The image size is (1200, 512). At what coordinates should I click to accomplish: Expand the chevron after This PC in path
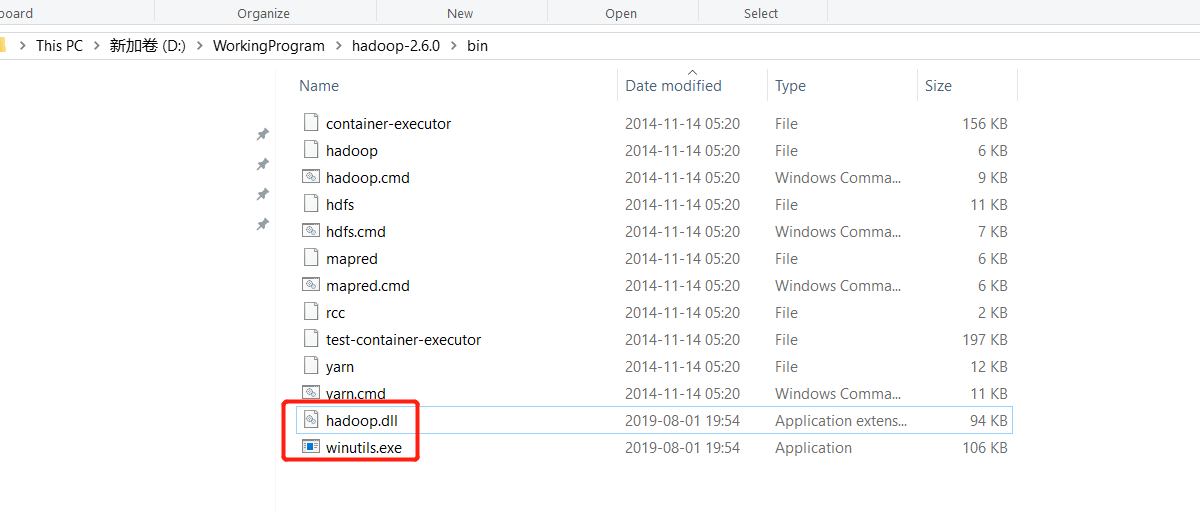coord(96,46)
